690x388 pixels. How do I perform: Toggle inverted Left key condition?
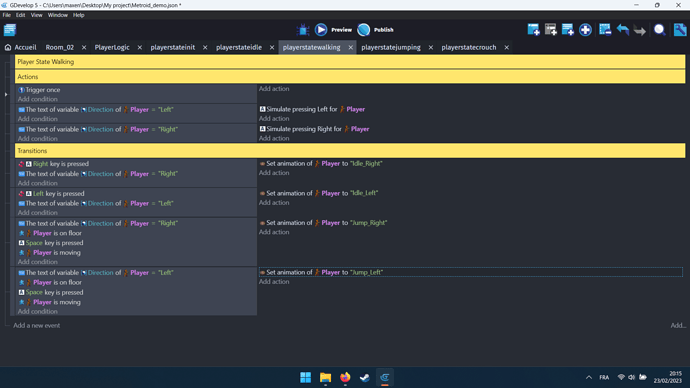(21, 194)
